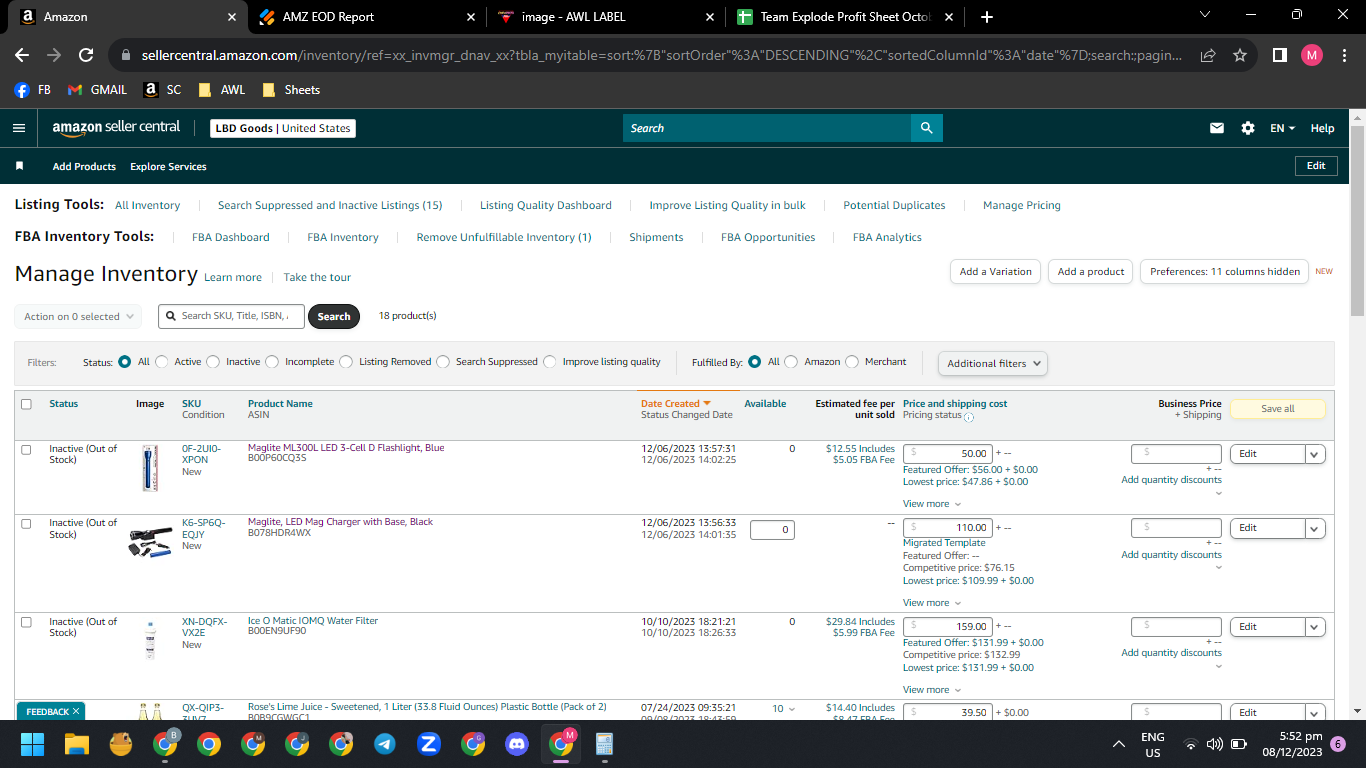Open the AWL bookmark folder
This screenshot has width=1366, height=768.
coord(222,90)
